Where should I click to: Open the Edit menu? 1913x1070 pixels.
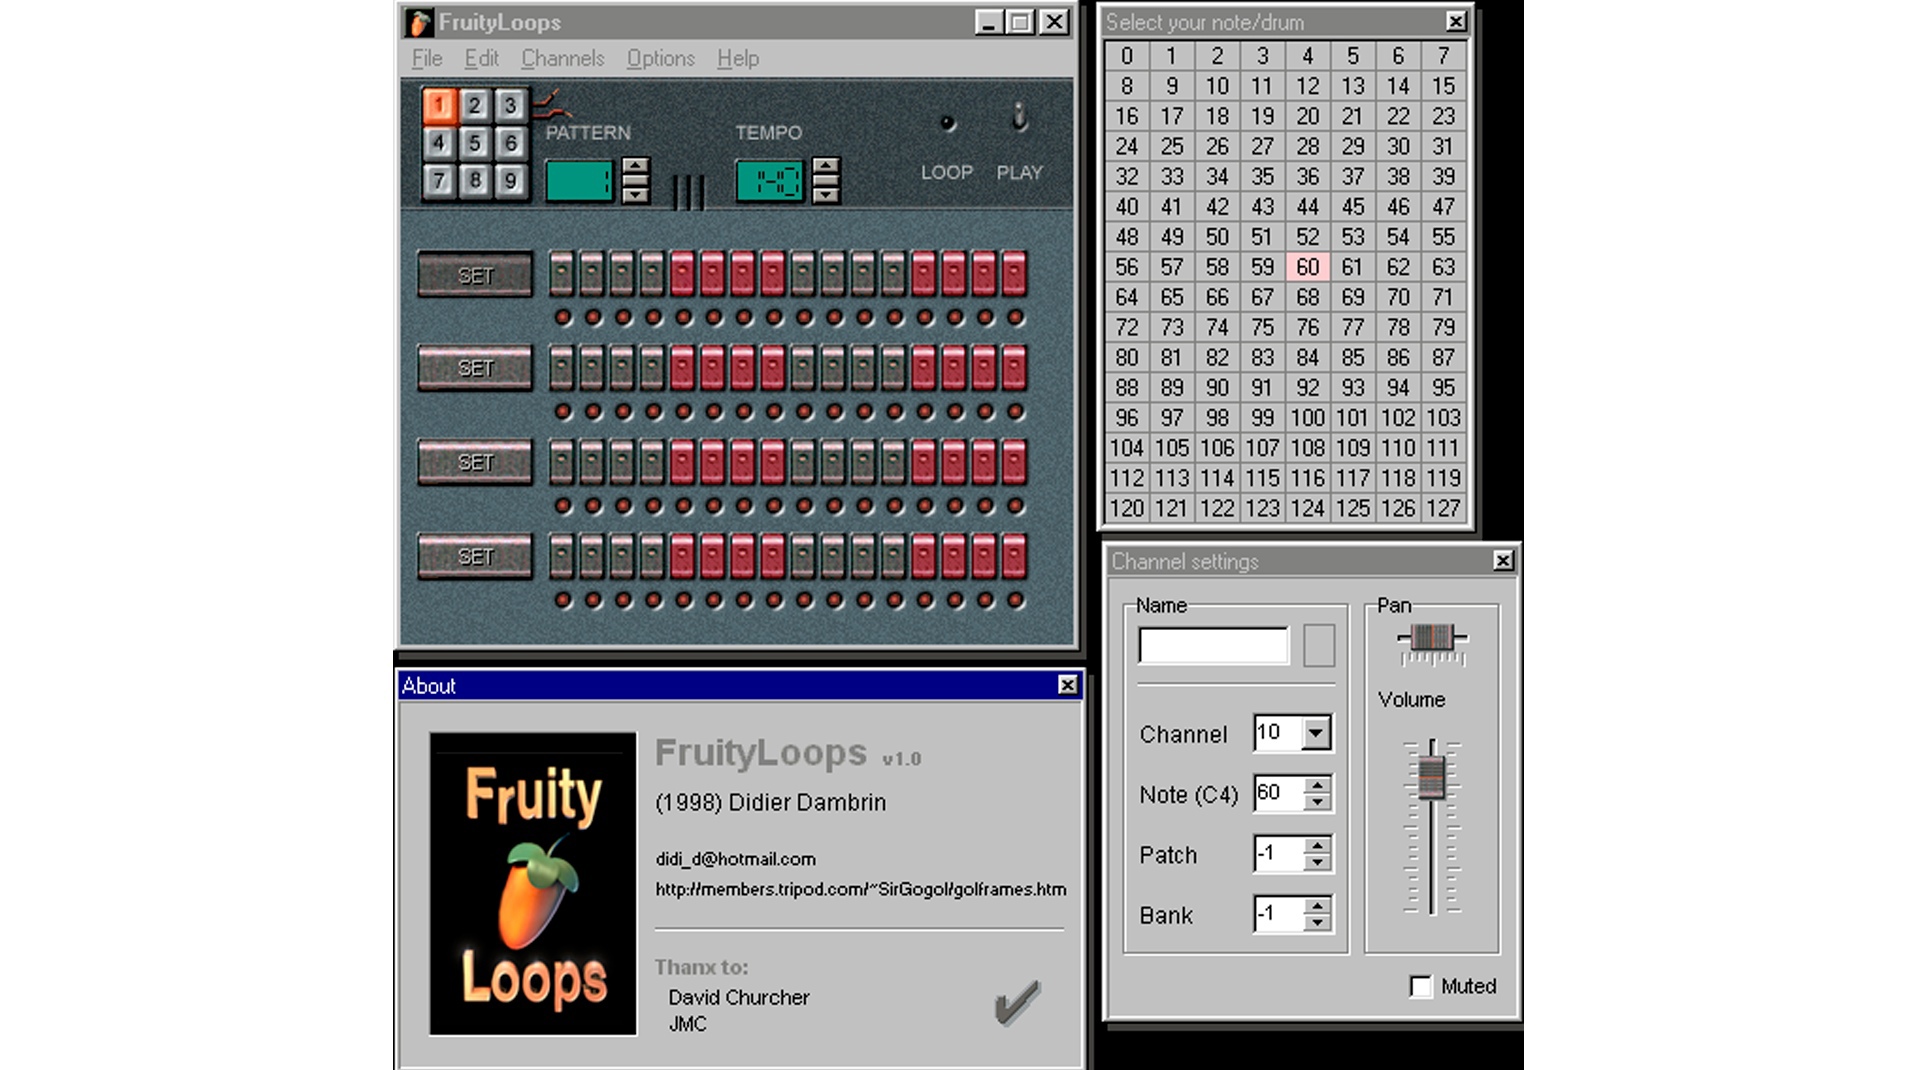481,58
